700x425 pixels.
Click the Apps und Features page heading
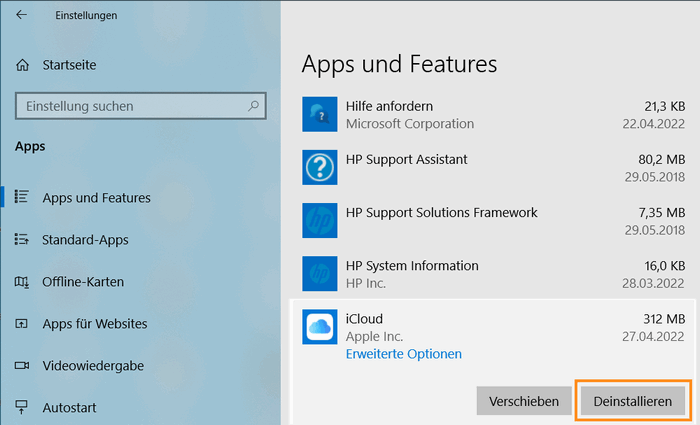(x=399, y=64)
